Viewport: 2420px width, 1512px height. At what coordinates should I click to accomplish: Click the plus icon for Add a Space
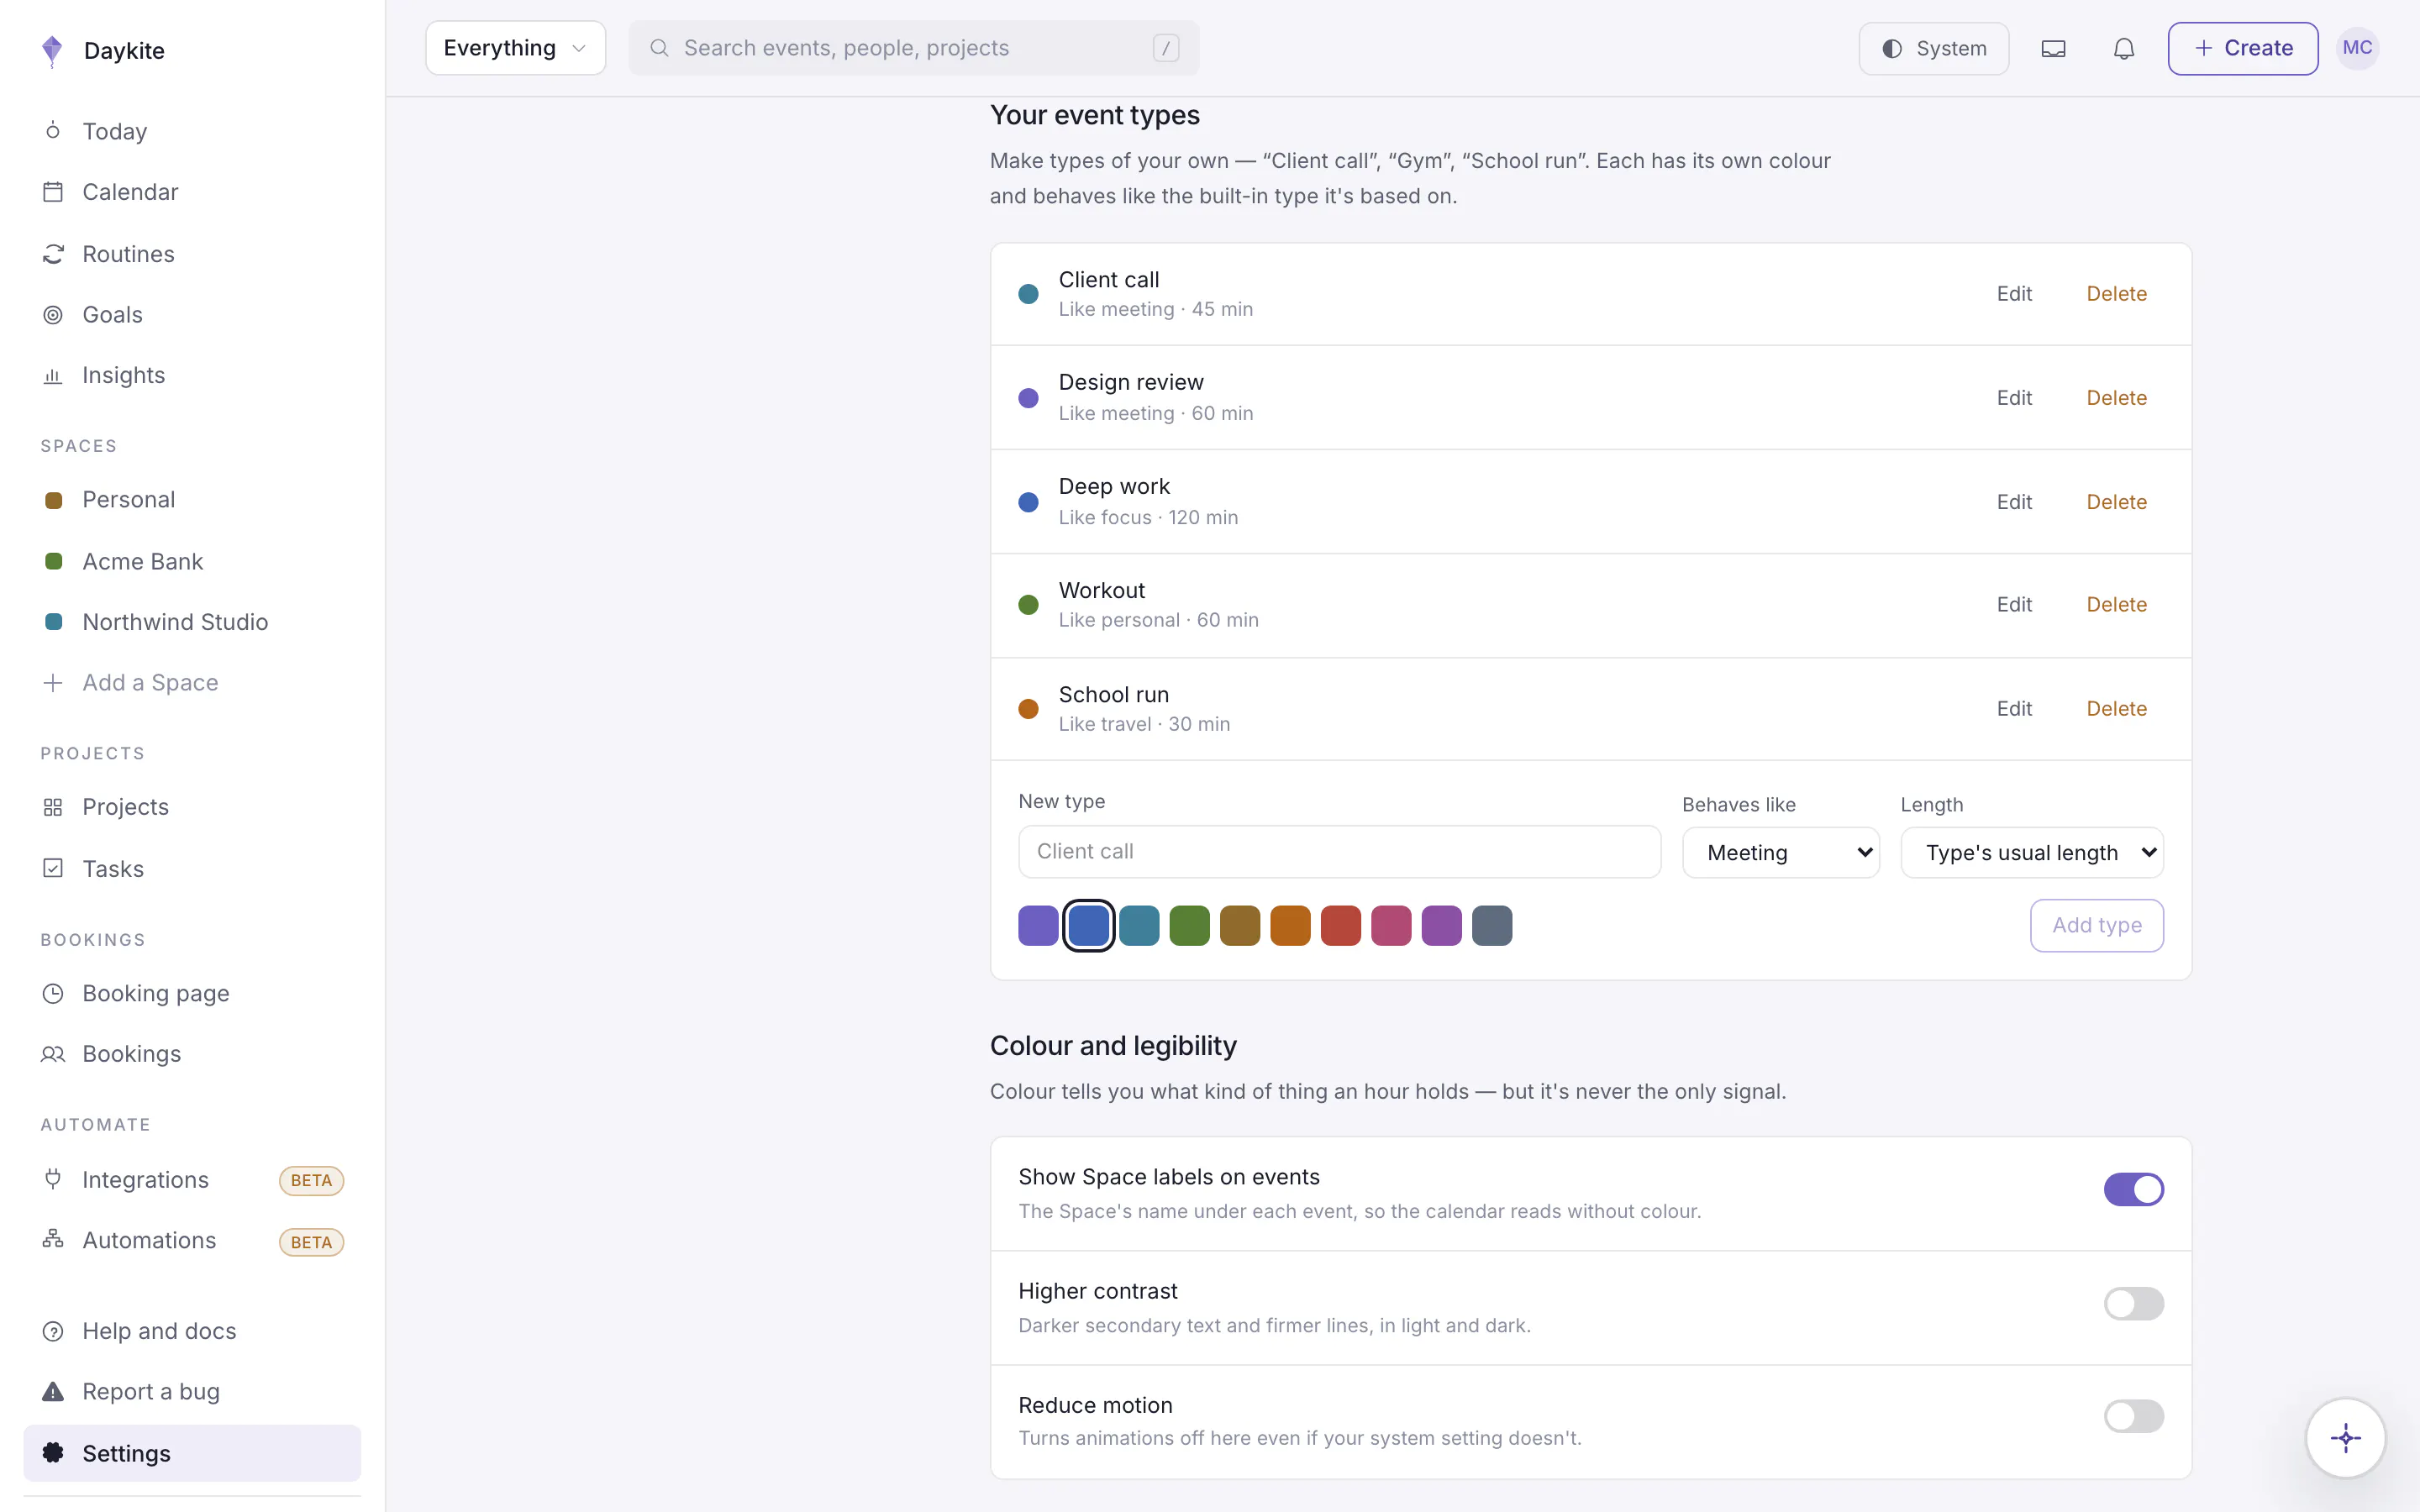pyautogui.click(x=53, y=683)
